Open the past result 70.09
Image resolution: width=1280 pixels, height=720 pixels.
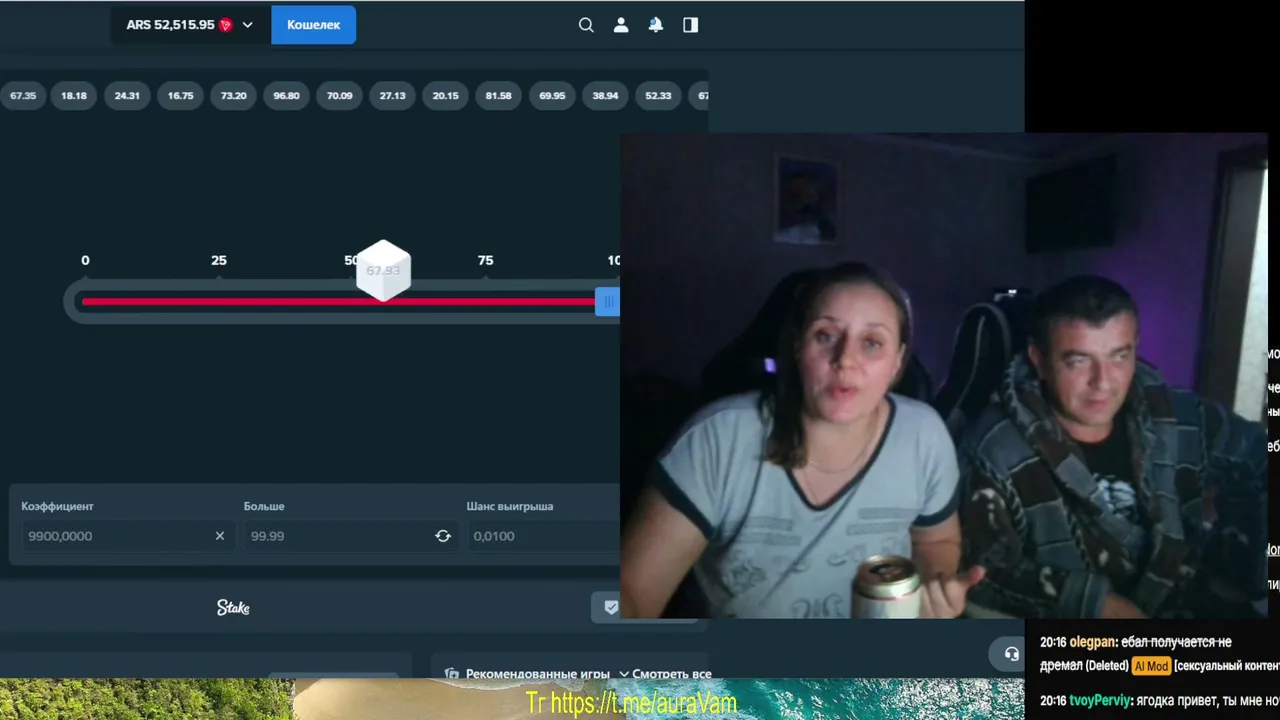tap(340, 96)
